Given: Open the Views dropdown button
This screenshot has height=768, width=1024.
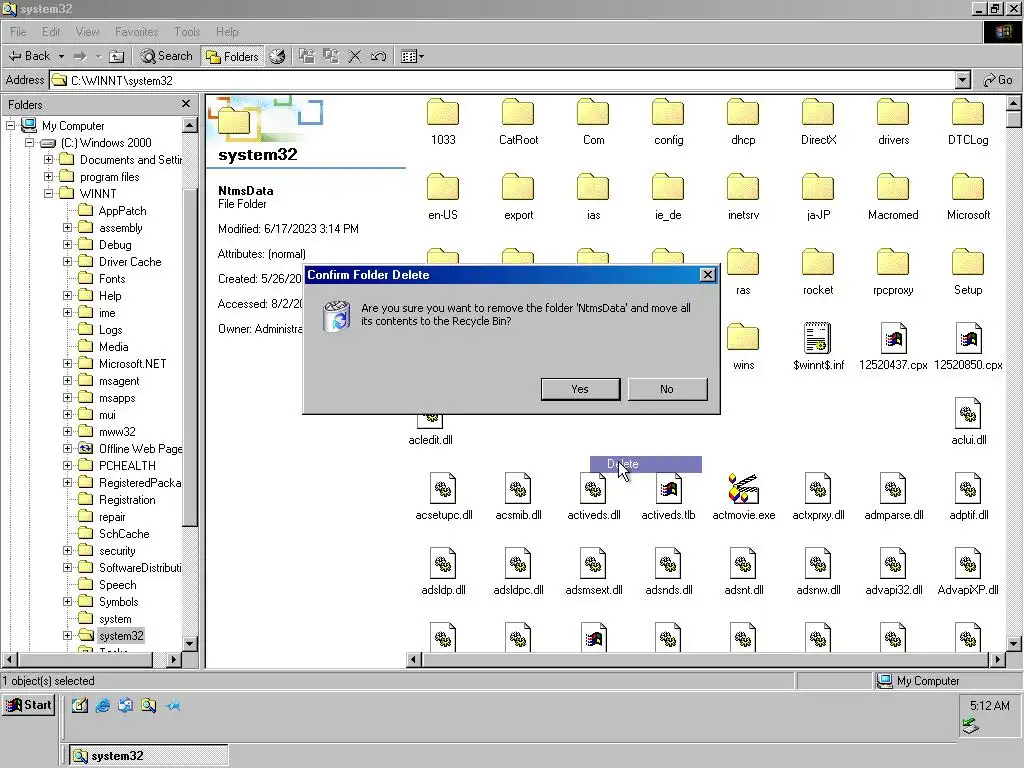Looking at the screenshot, I should [412, 56].
